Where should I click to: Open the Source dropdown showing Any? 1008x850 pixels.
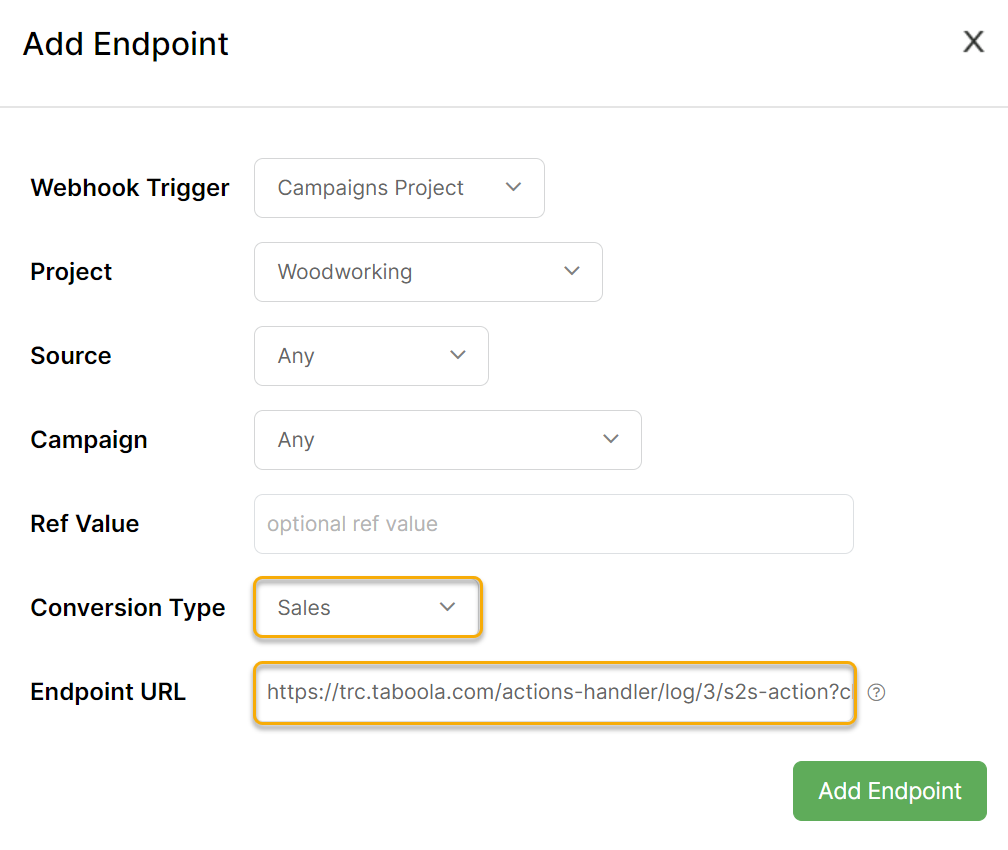pyautogui.click(x=370, y=356)
